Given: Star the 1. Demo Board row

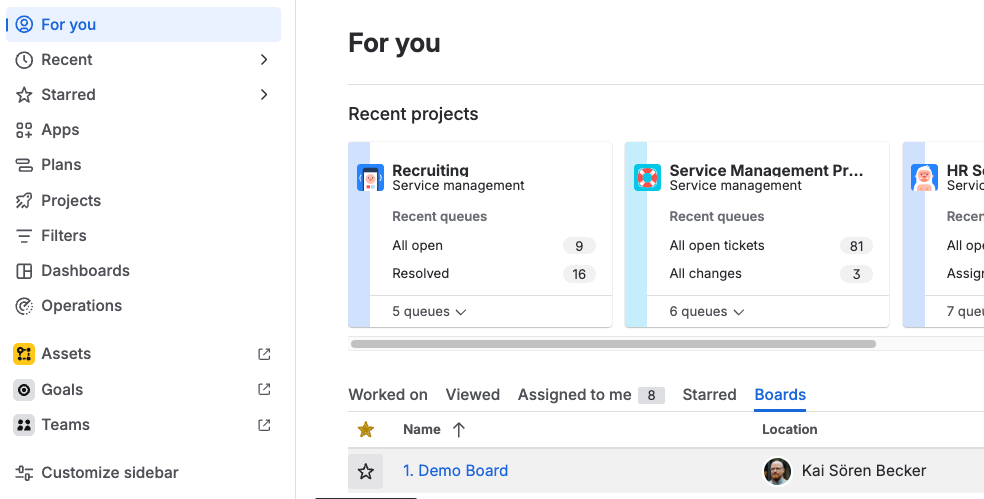Looking at the screenshot, I should click(366, 471).
